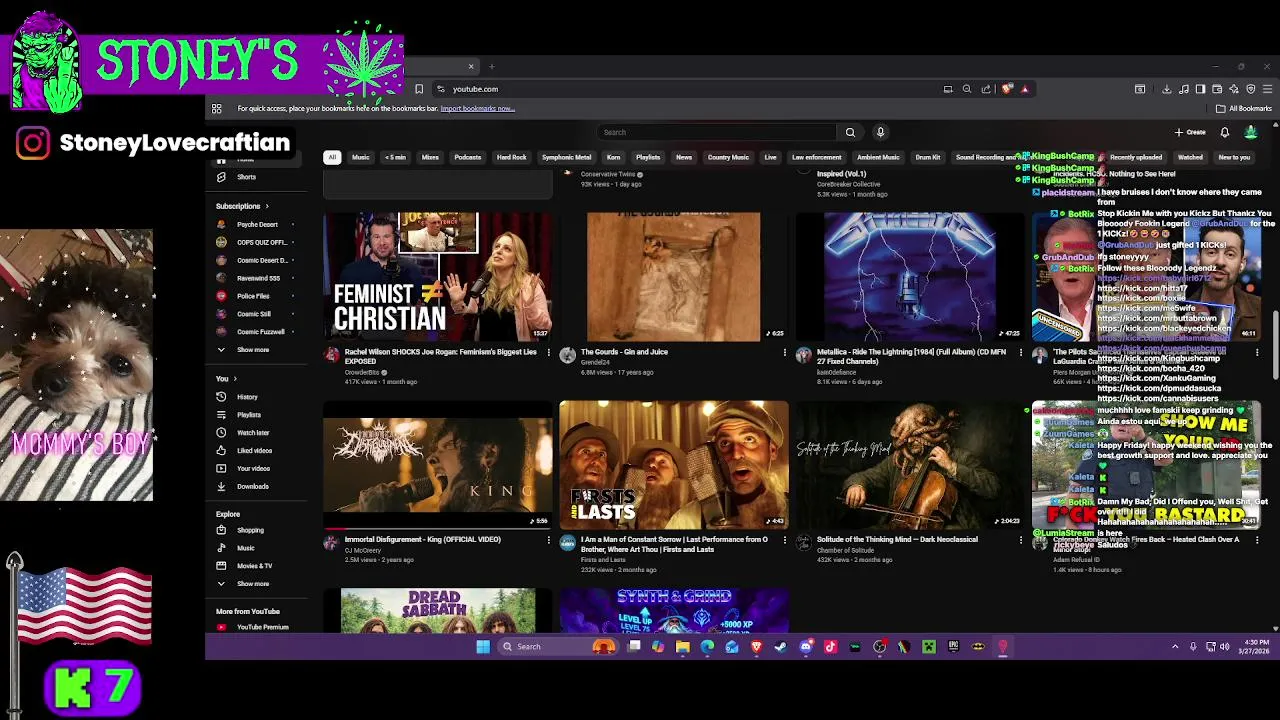Select the Podcasts filter chip
1280x720 pixels.
pyautogui.click(x=467, y=157)
